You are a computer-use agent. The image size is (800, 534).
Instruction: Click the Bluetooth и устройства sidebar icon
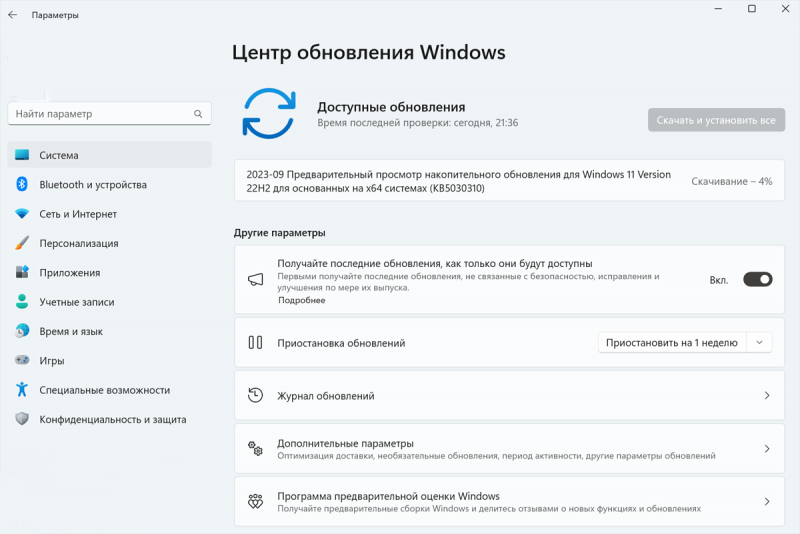[21, 184]
